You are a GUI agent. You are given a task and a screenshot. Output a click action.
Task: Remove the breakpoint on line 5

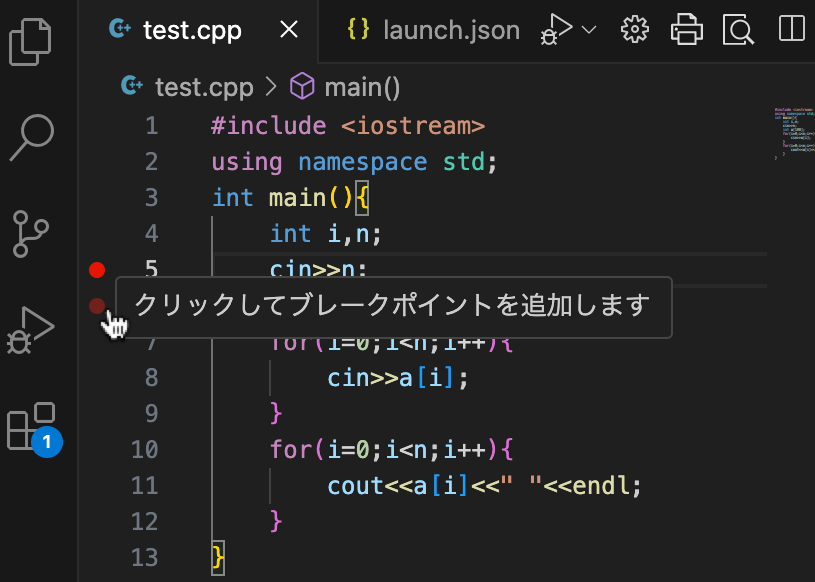point(97,269)
